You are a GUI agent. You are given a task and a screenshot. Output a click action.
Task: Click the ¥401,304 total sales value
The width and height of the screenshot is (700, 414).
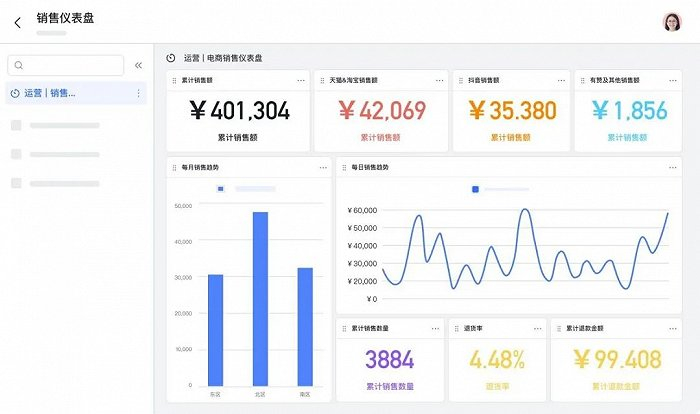coord(240,110)
